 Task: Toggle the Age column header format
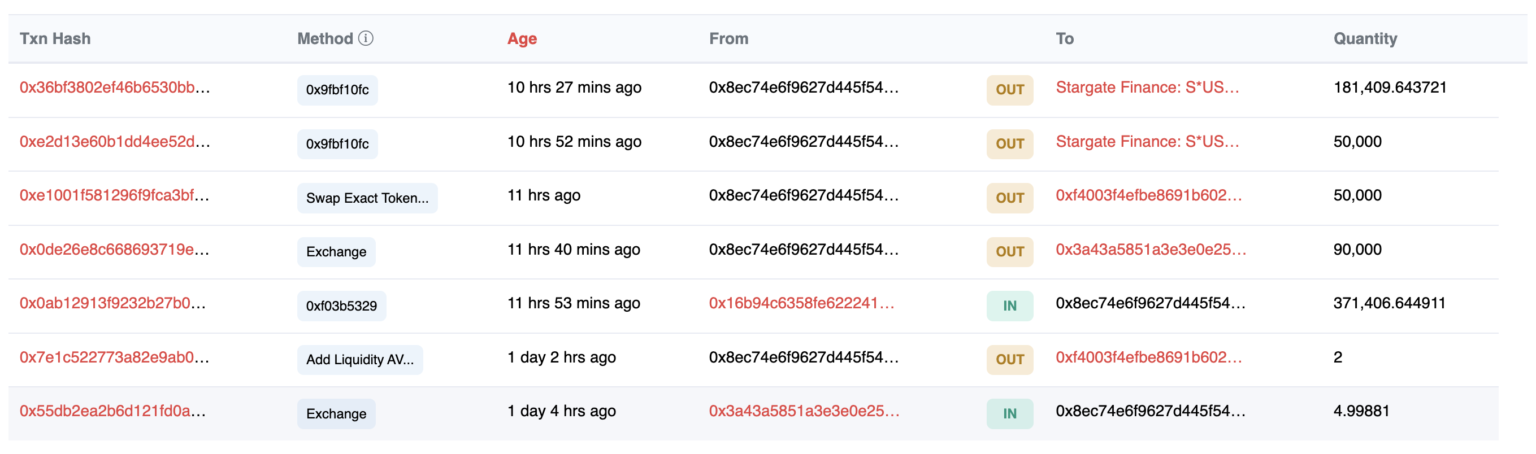tap(522, 39)
